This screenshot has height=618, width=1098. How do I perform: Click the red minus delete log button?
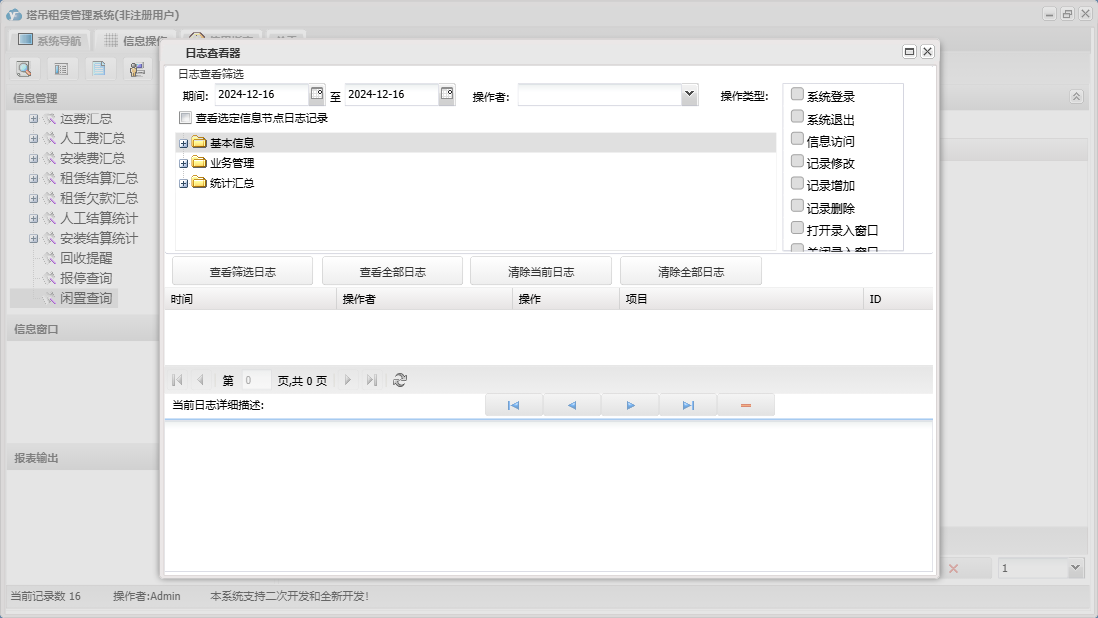pyautogui.click(x=746, y=405)
